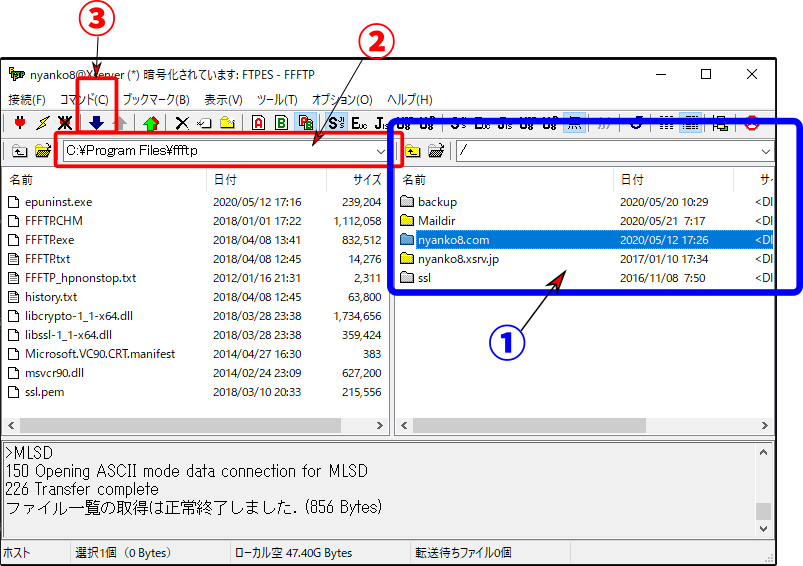Toggle EUC code right of highlighted S
Screen dimensions: 803x566
pyautogui.click(x=359, y=123)
